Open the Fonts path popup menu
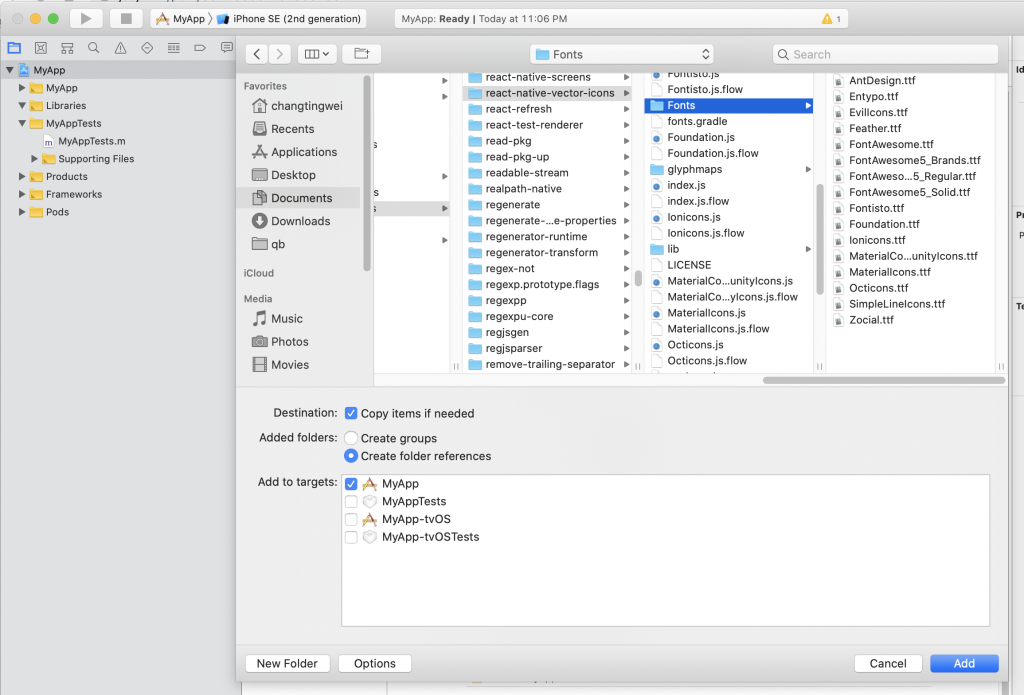Viewport: 1024px width, 695px height. click(622, 54)
